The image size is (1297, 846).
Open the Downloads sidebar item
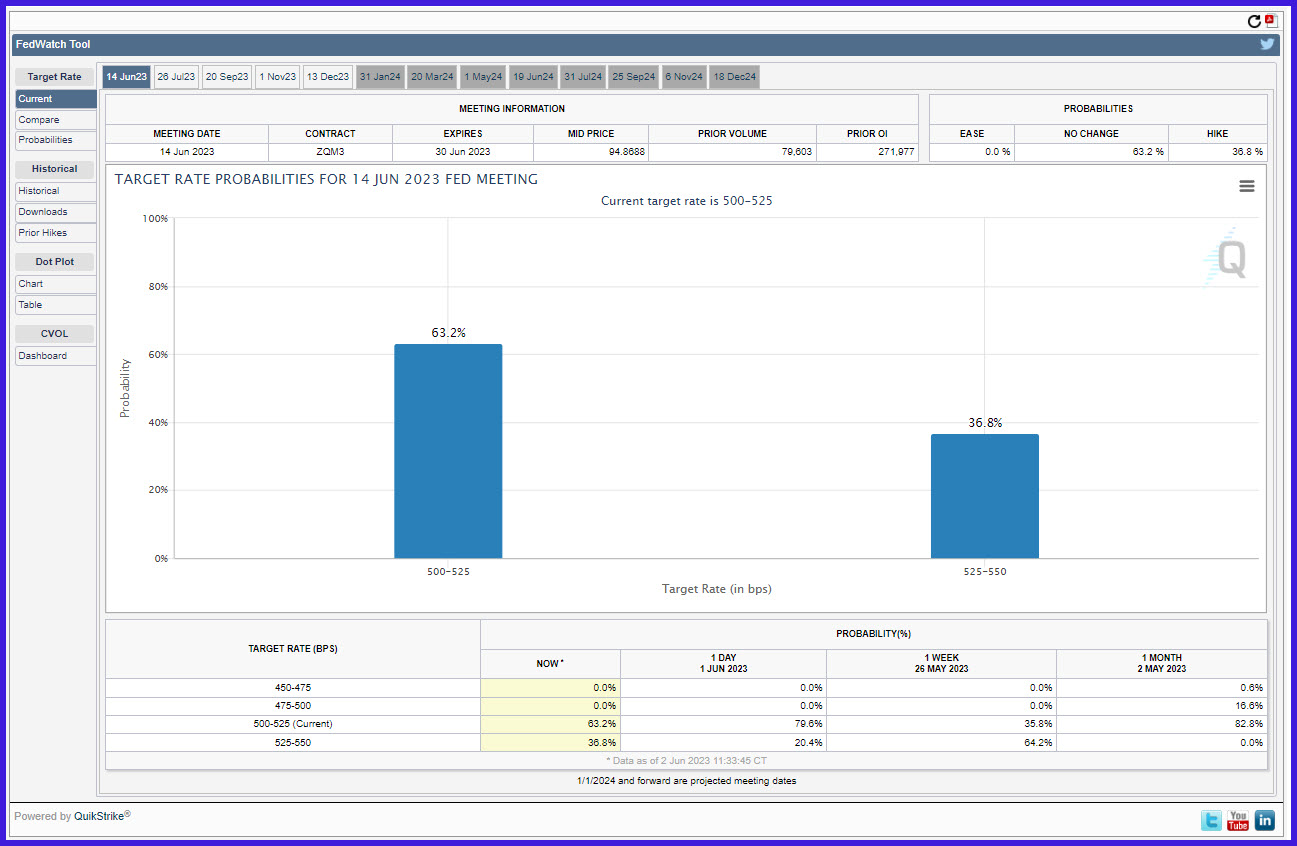point(56,212)
